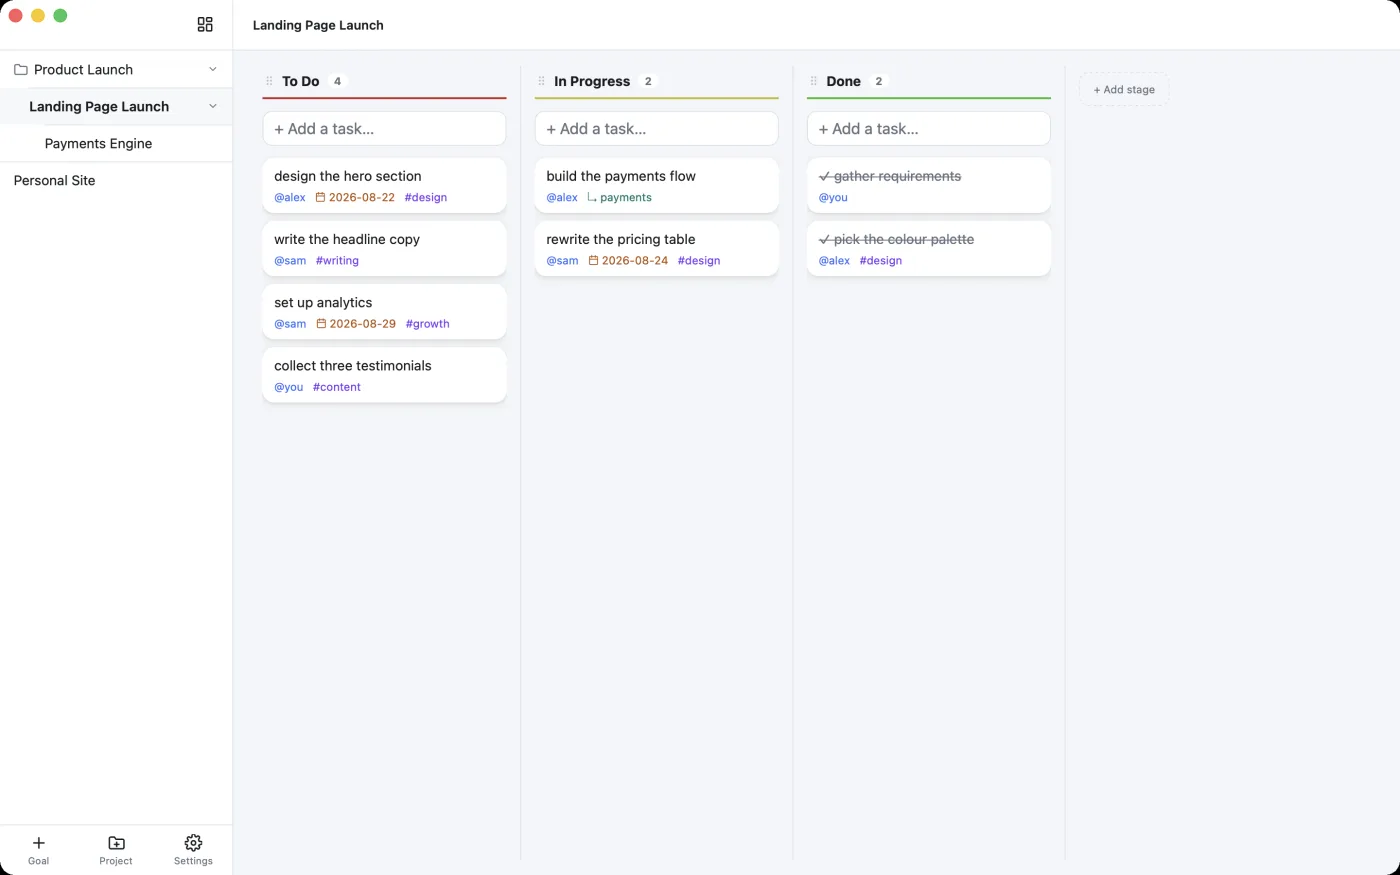1400x875 pixels.
Task: Click the Goal plus icon
Action: coord(38,843)
